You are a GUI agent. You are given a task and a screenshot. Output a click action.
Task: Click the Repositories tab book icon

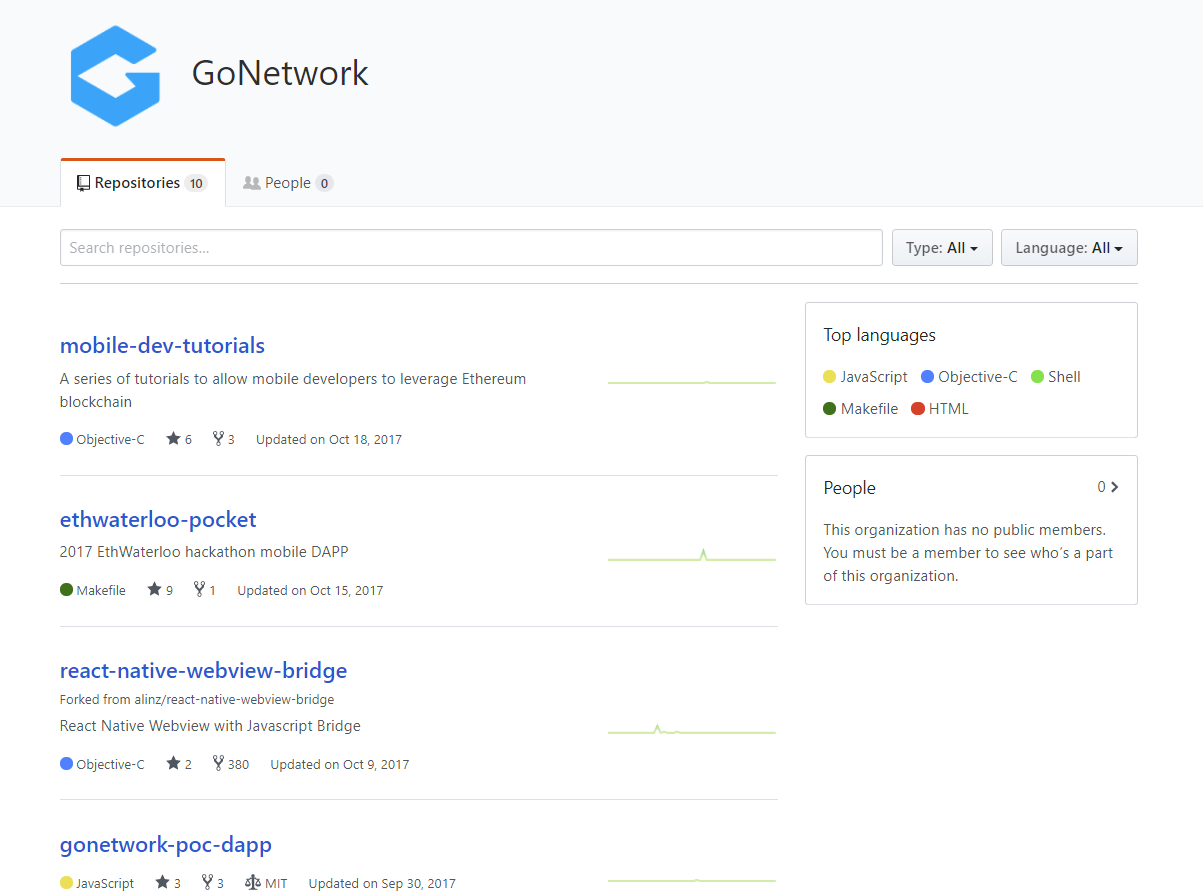[83, 183]
